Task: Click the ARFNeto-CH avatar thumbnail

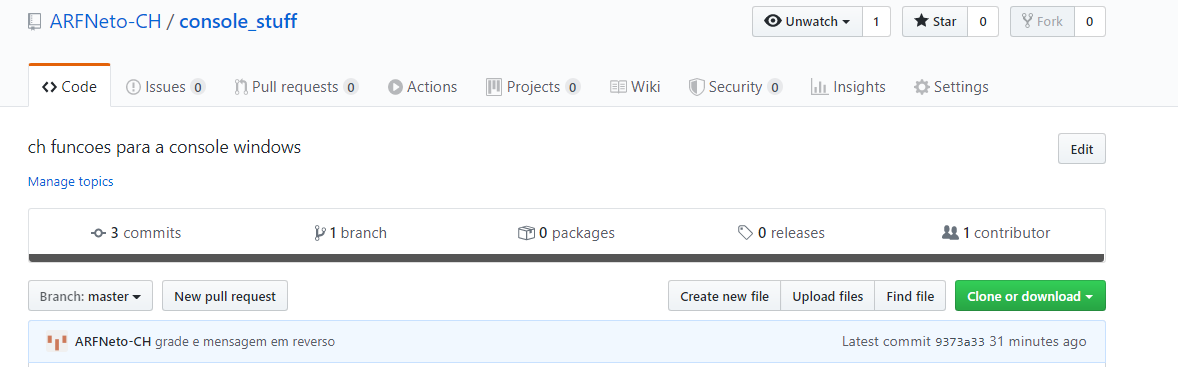Action: click(56, 341)
